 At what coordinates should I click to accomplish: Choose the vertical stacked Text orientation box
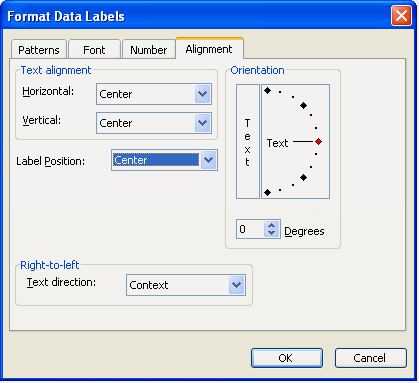248,142
